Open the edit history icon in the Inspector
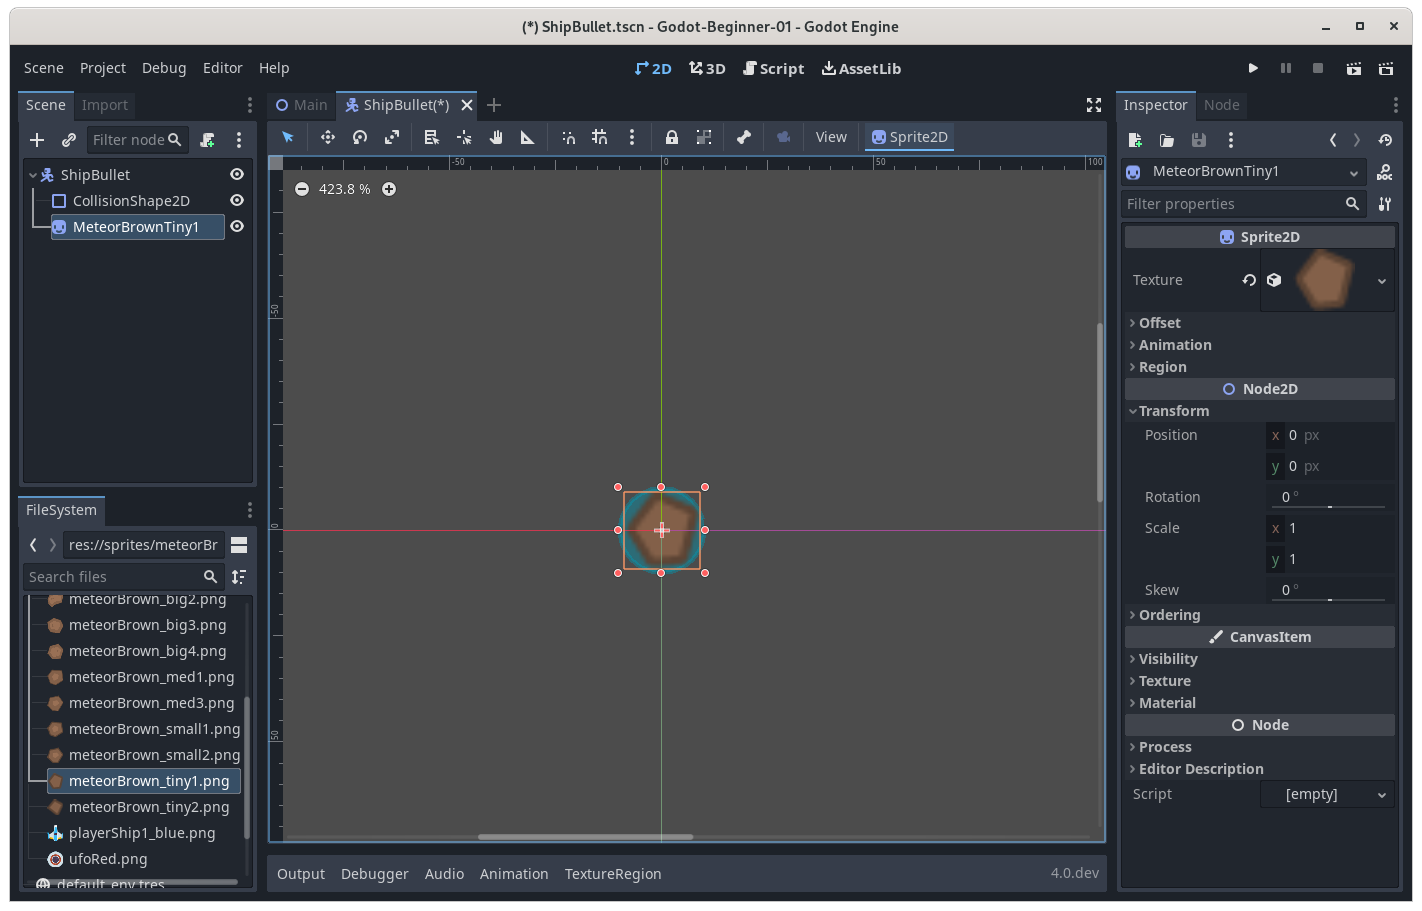The width and height of the screenshot is (1422, 911). point(1386,140)
